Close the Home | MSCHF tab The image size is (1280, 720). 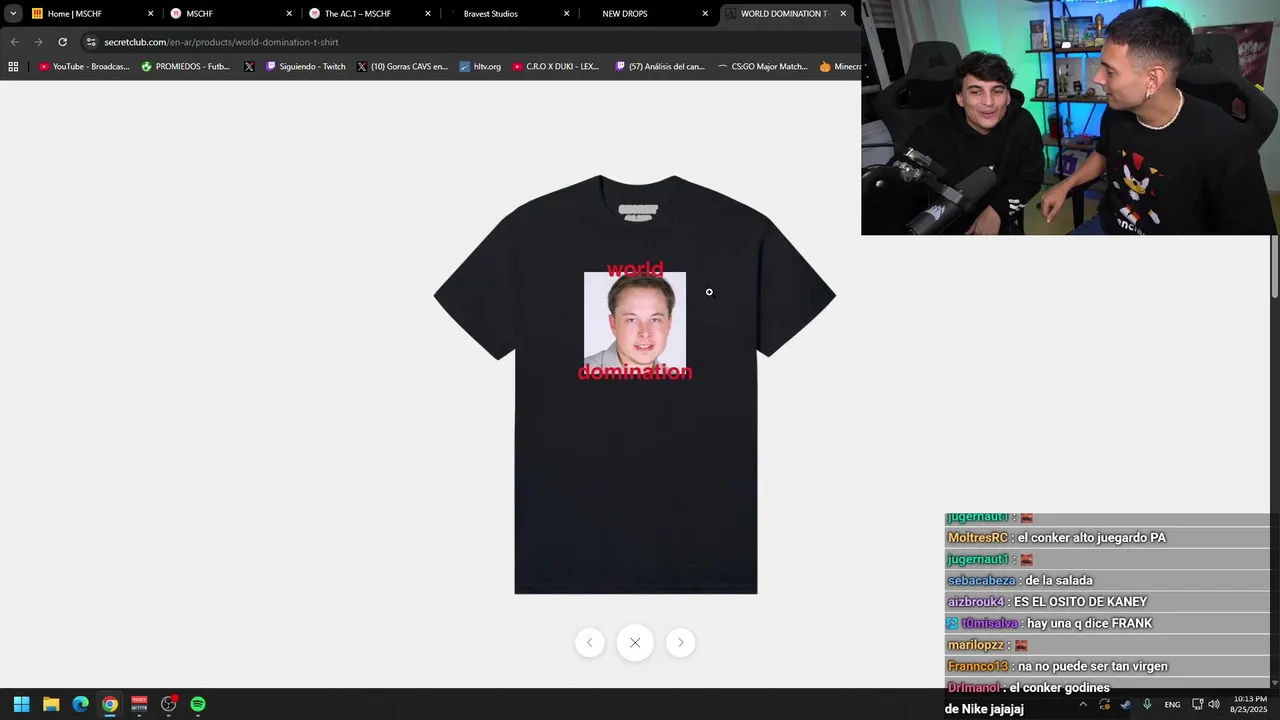pos(151,14)
